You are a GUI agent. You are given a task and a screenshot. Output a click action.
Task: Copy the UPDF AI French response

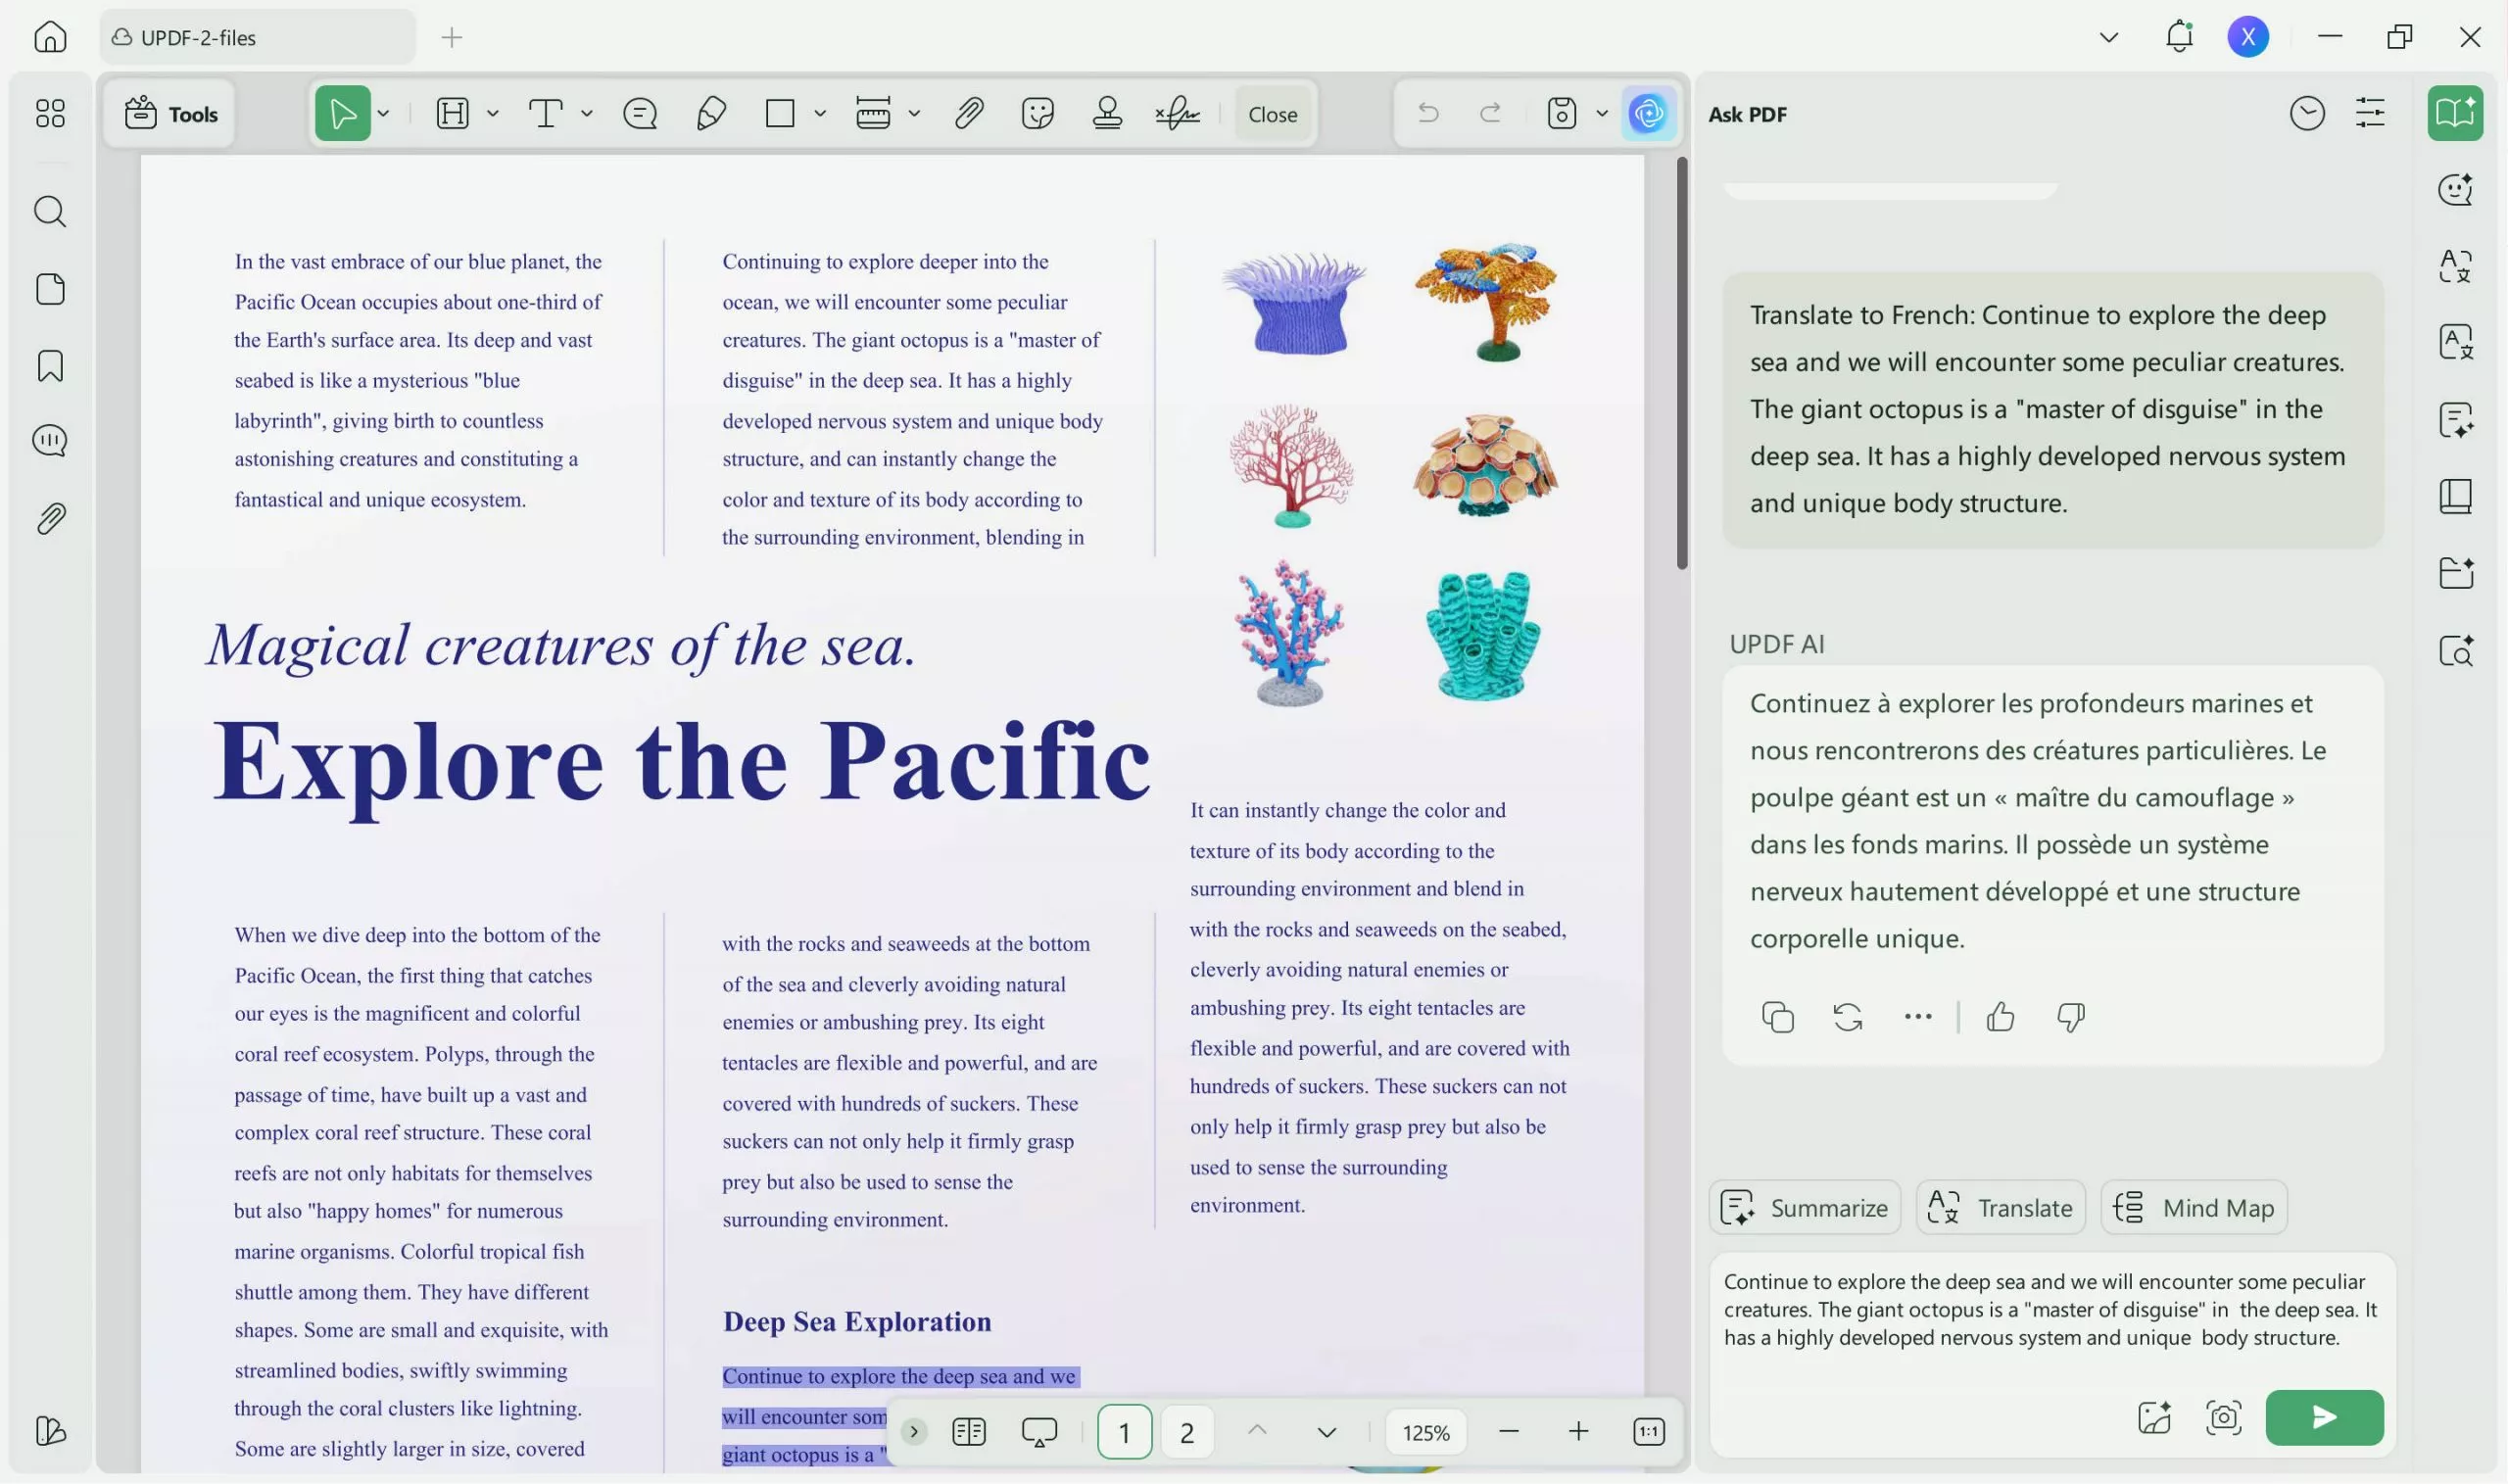(1777, 1017)
